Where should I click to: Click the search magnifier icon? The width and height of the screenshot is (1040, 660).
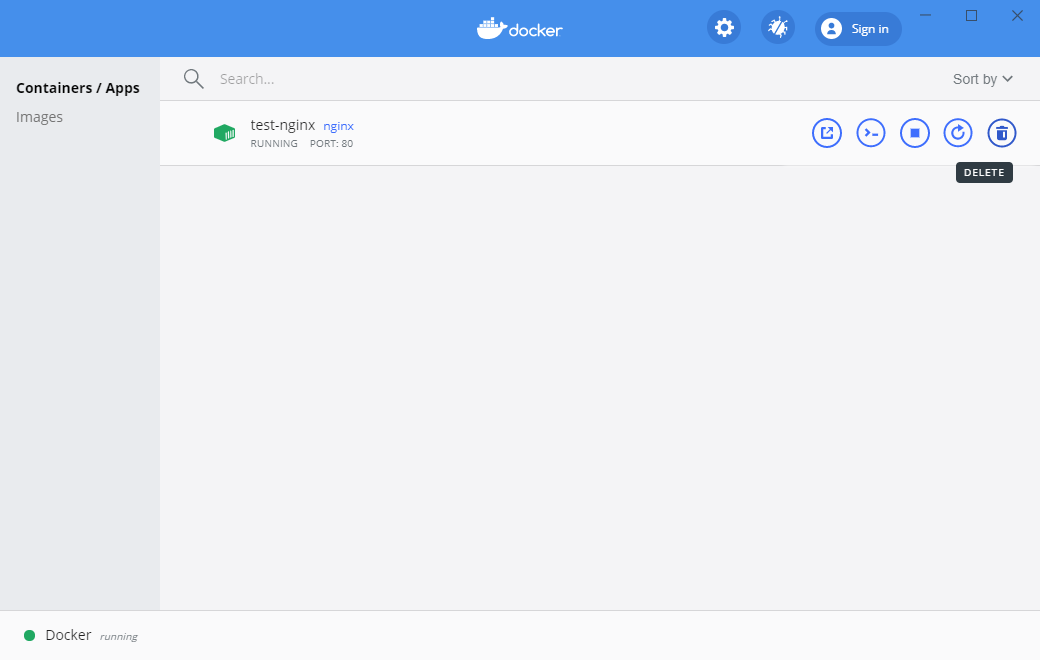(x=193, y=79)
